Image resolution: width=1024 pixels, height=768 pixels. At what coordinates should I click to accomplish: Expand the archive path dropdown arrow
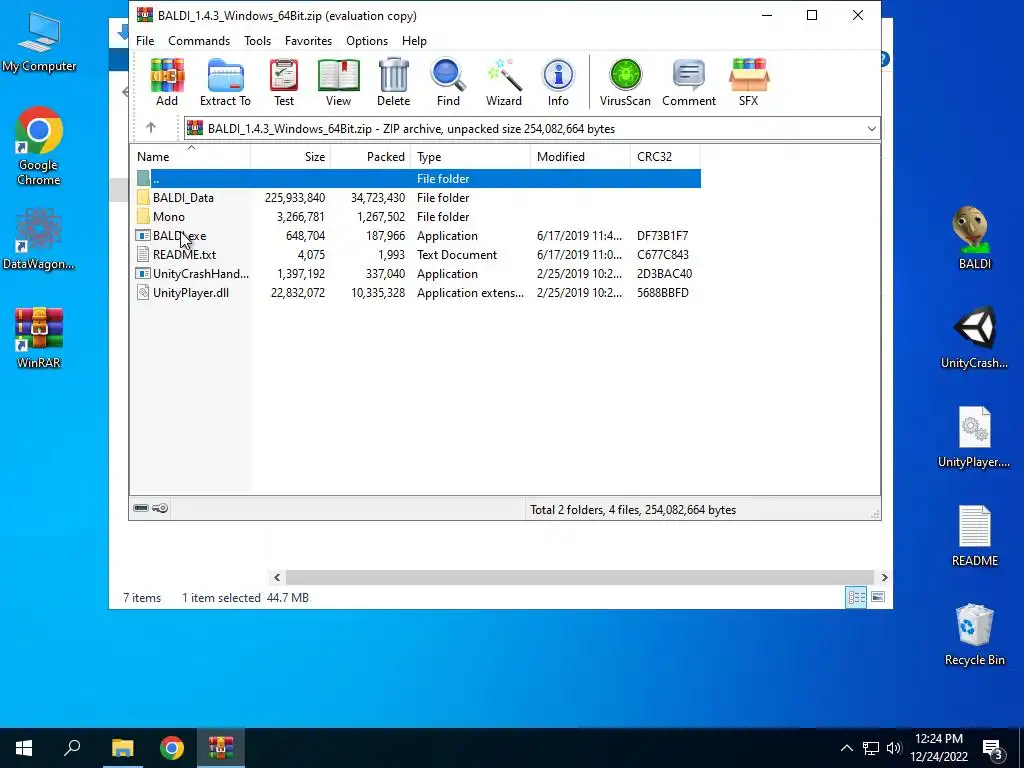[x=871, y=129]
